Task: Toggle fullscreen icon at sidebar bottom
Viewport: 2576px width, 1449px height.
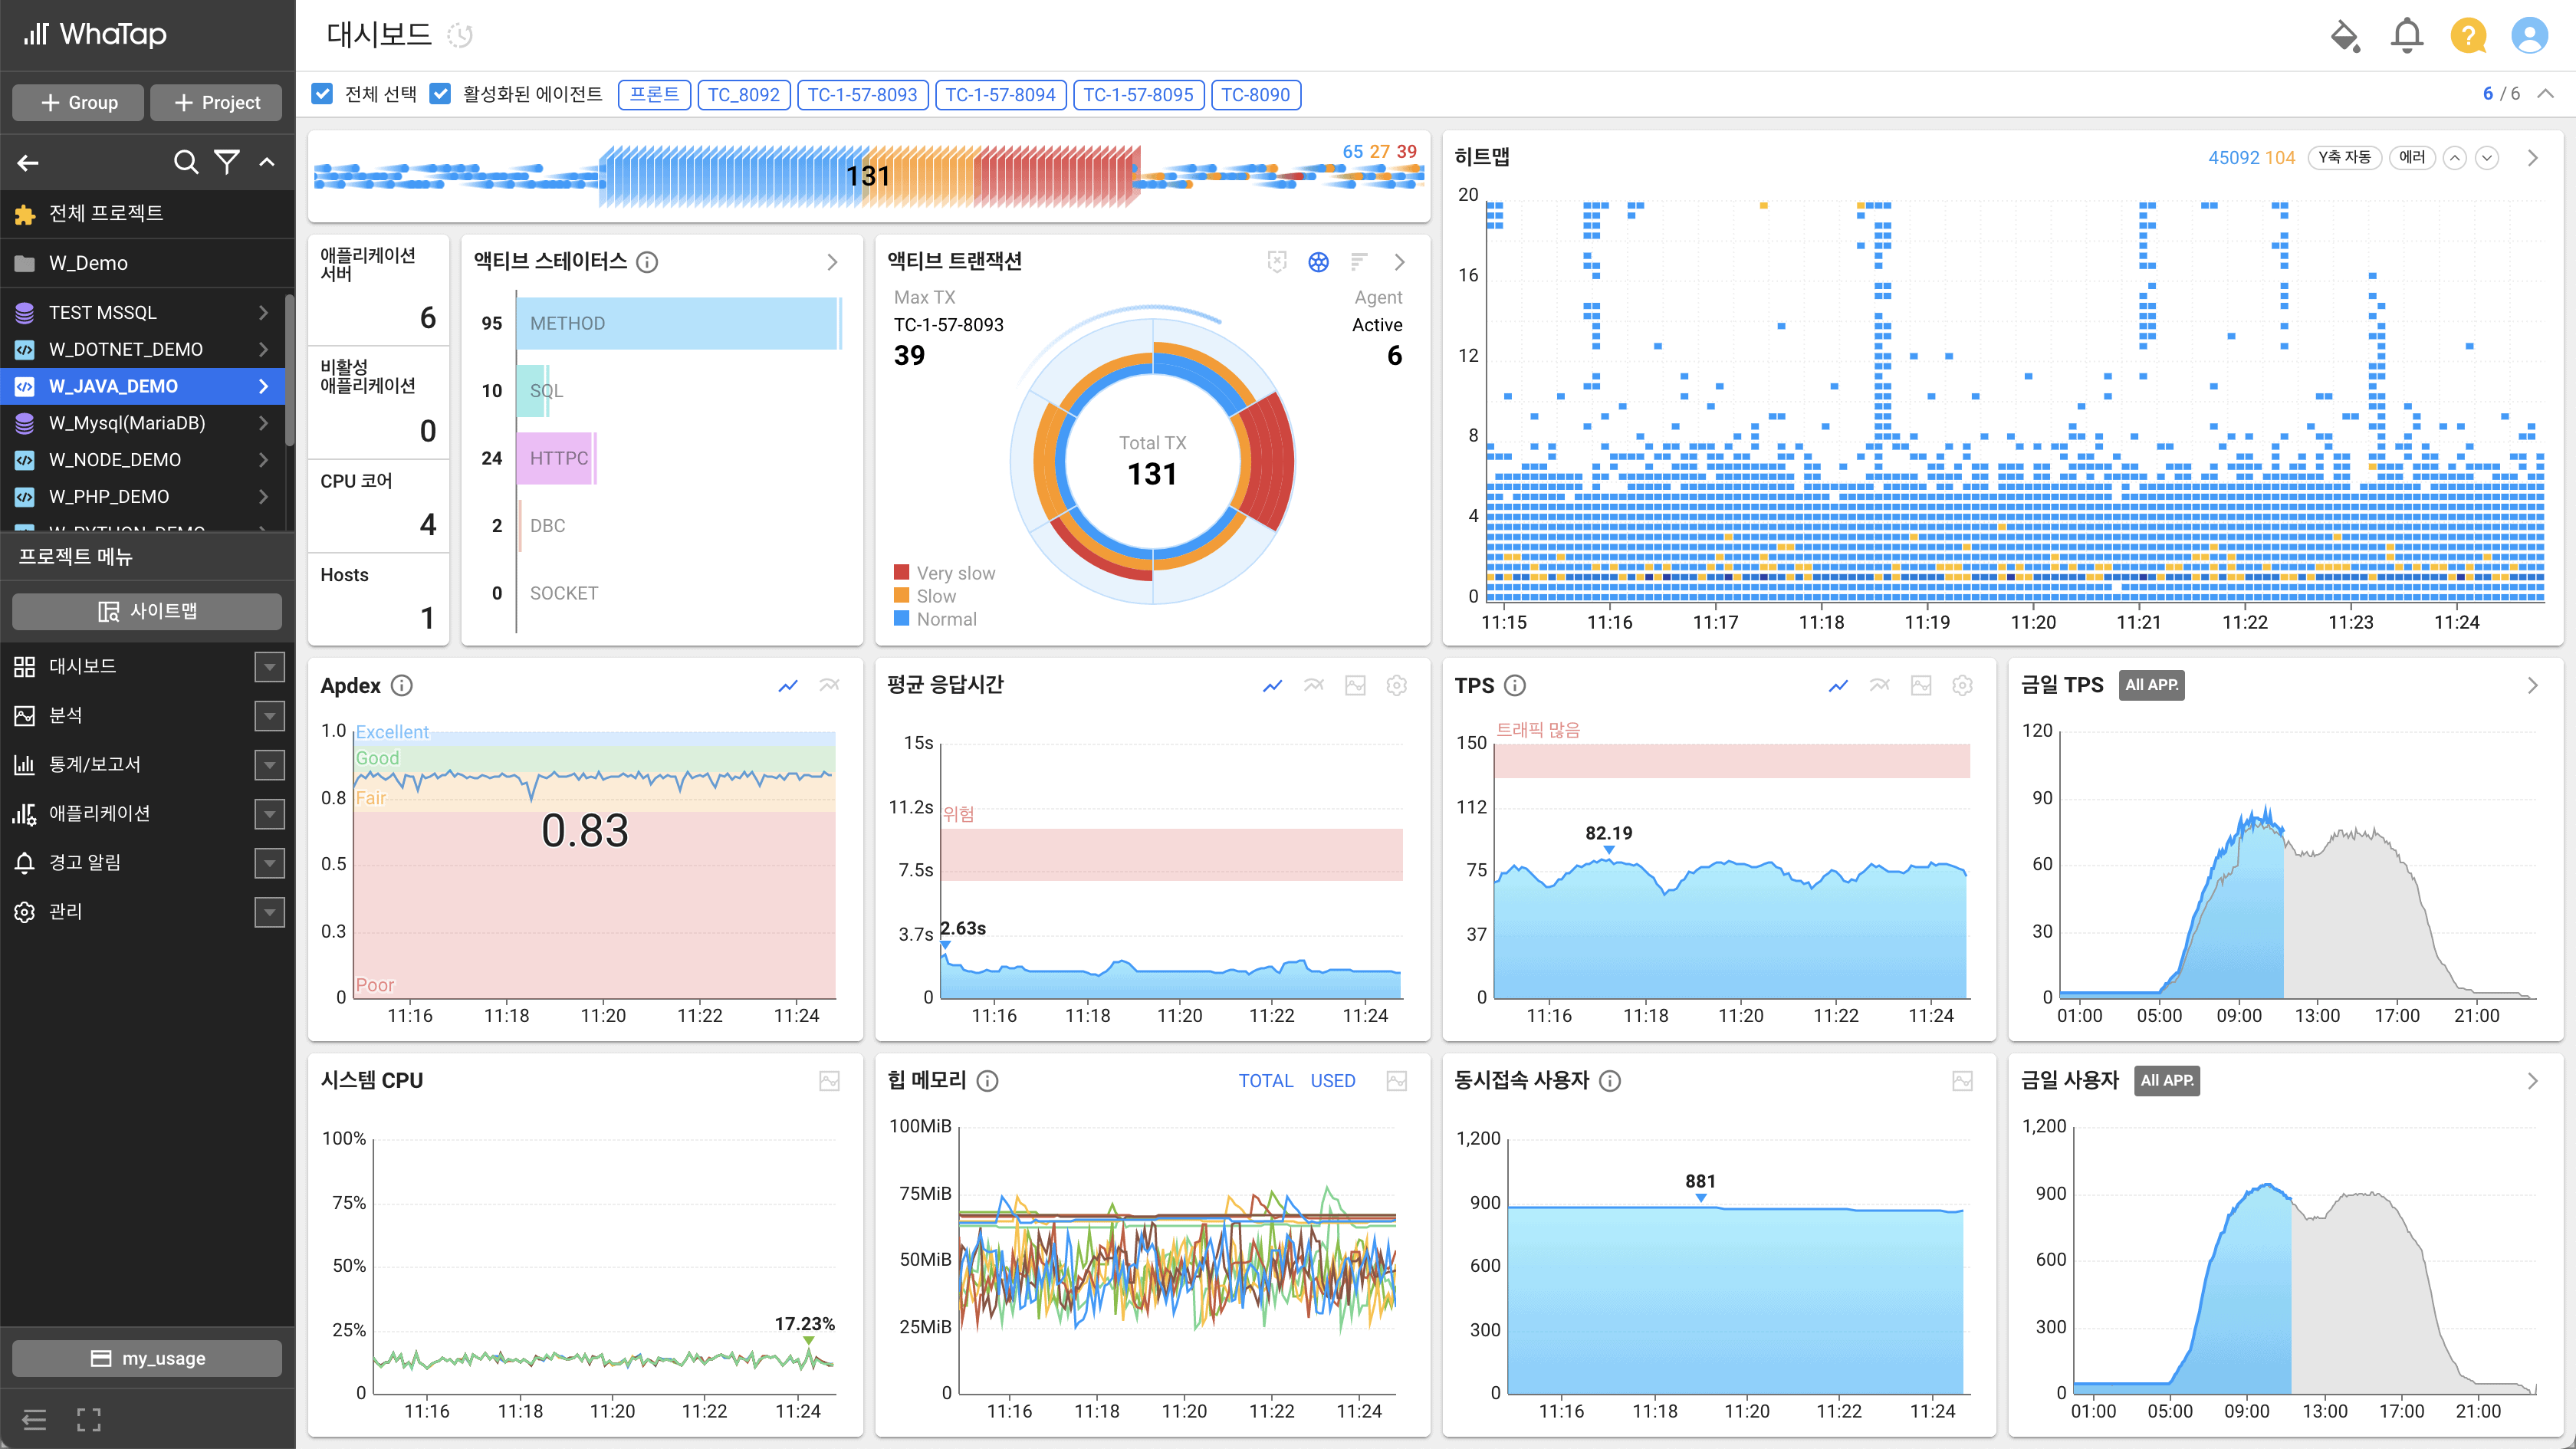Action: [x=88, y=1419]
